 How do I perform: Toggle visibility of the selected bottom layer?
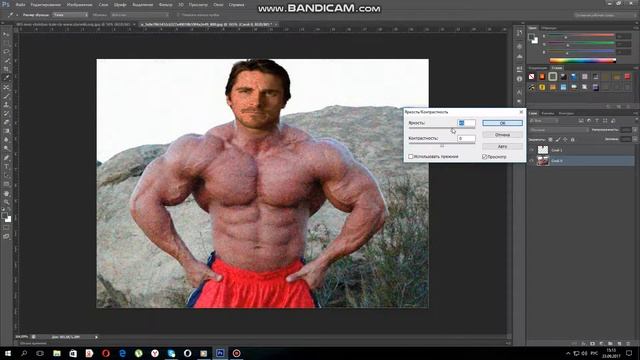click(x=532, y=161)
